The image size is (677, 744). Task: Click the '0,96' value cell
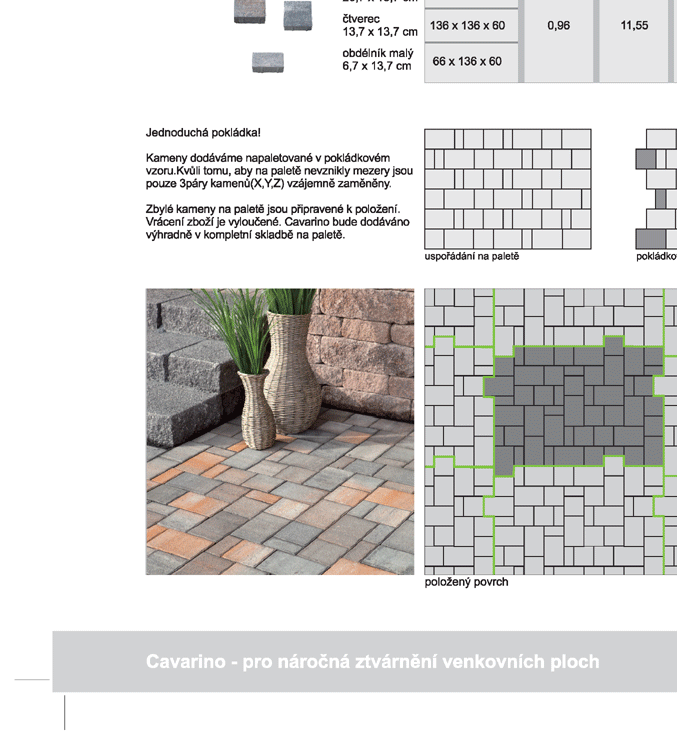558,26
